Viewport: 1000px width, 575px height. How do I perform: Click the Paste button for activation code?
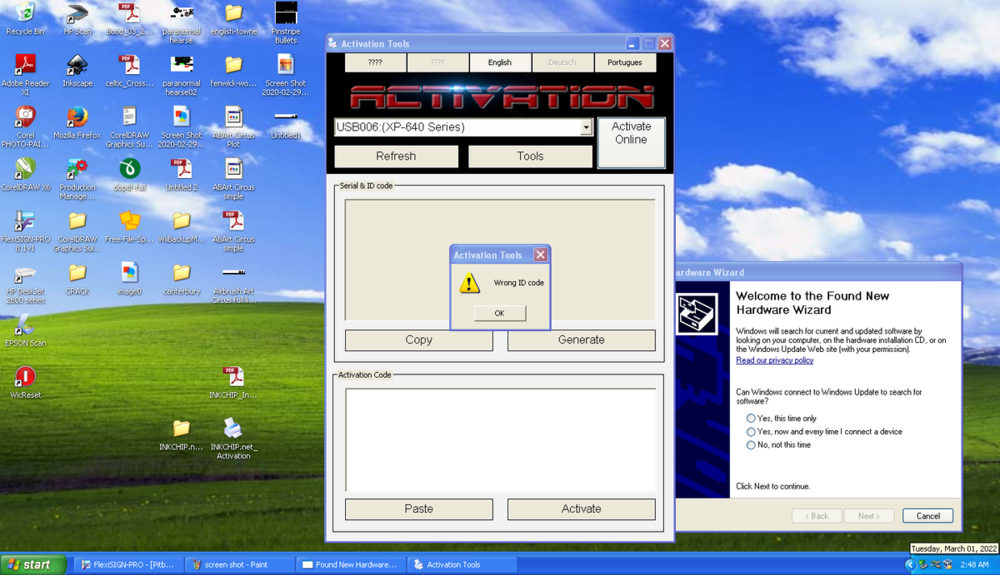(x=418, y=509)
